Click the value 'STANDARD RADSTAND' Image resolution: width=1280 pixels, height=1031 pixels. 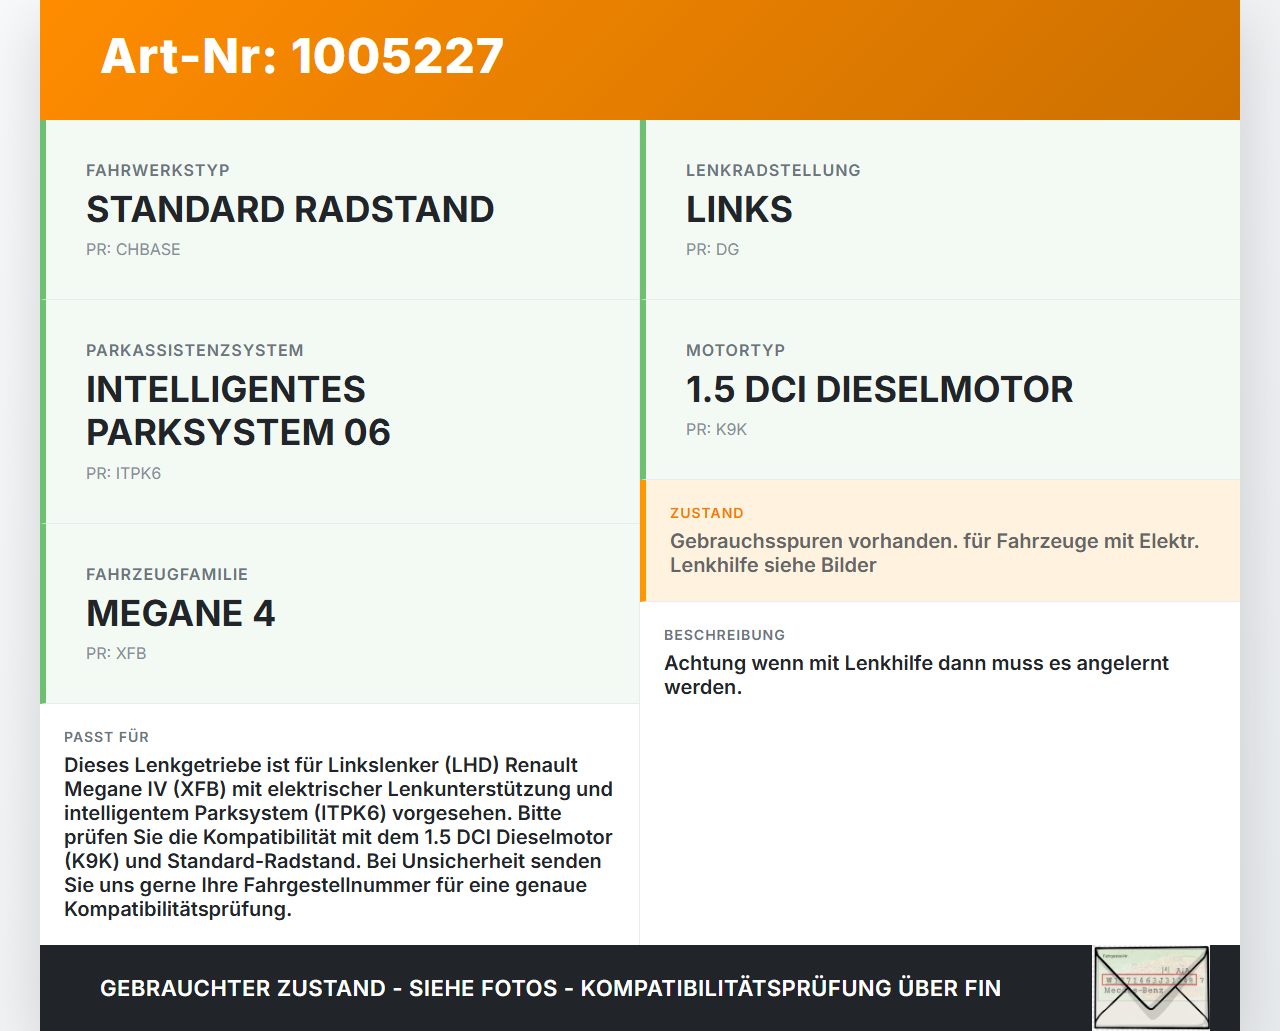coord(290,209)
